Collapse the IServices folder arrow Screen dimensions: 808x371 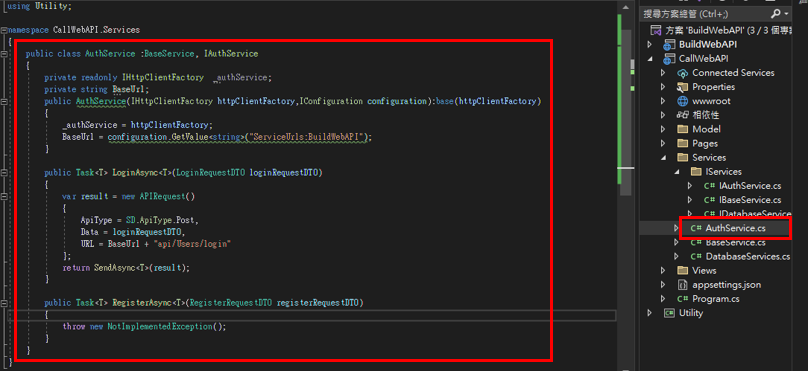(x=677, y=172)
